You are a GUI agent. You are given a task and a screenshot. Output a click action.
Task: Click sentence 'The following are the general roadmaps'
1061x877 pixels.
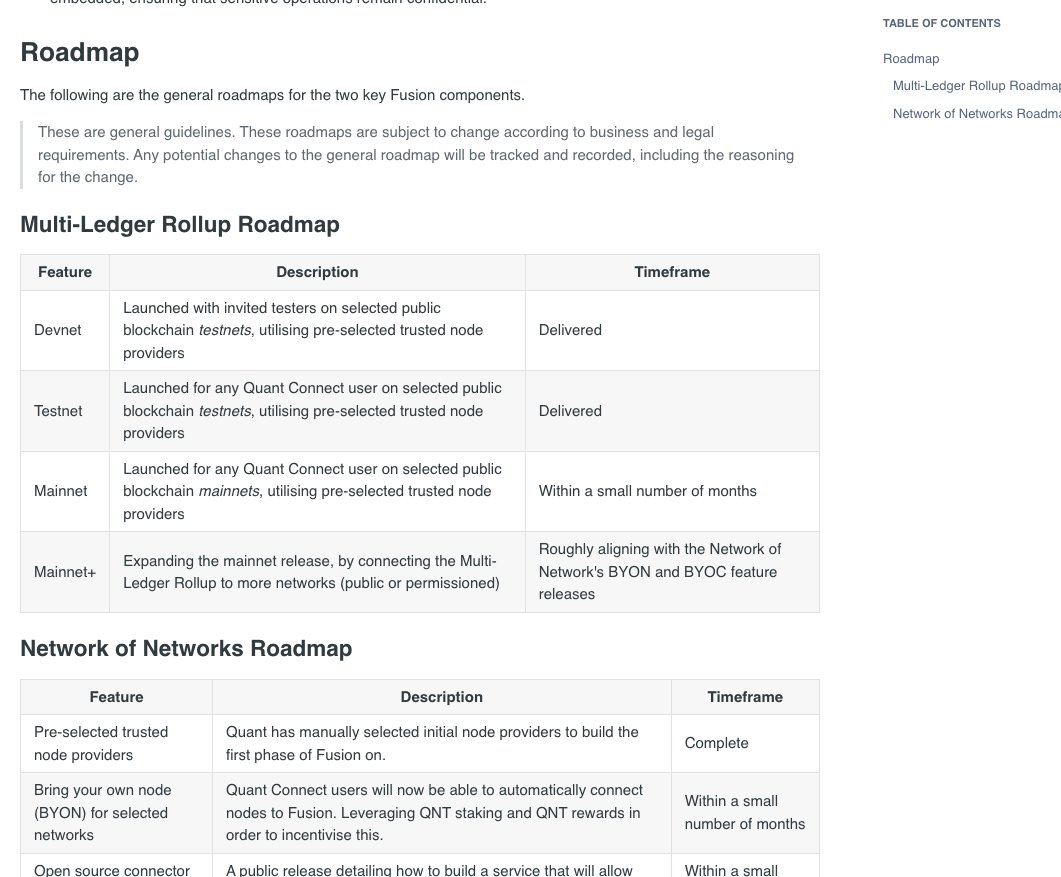(x=272, y=95)
